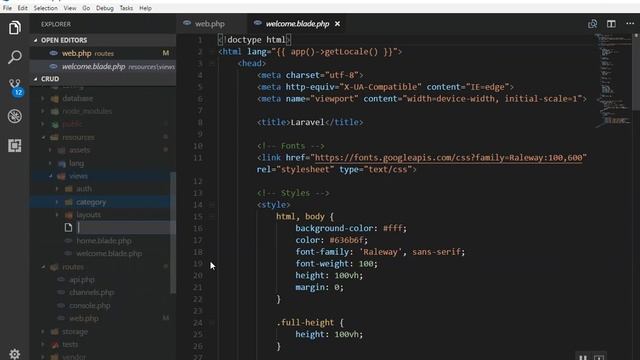
Task: Open the Tasks menu
Action: click(126, 8)
